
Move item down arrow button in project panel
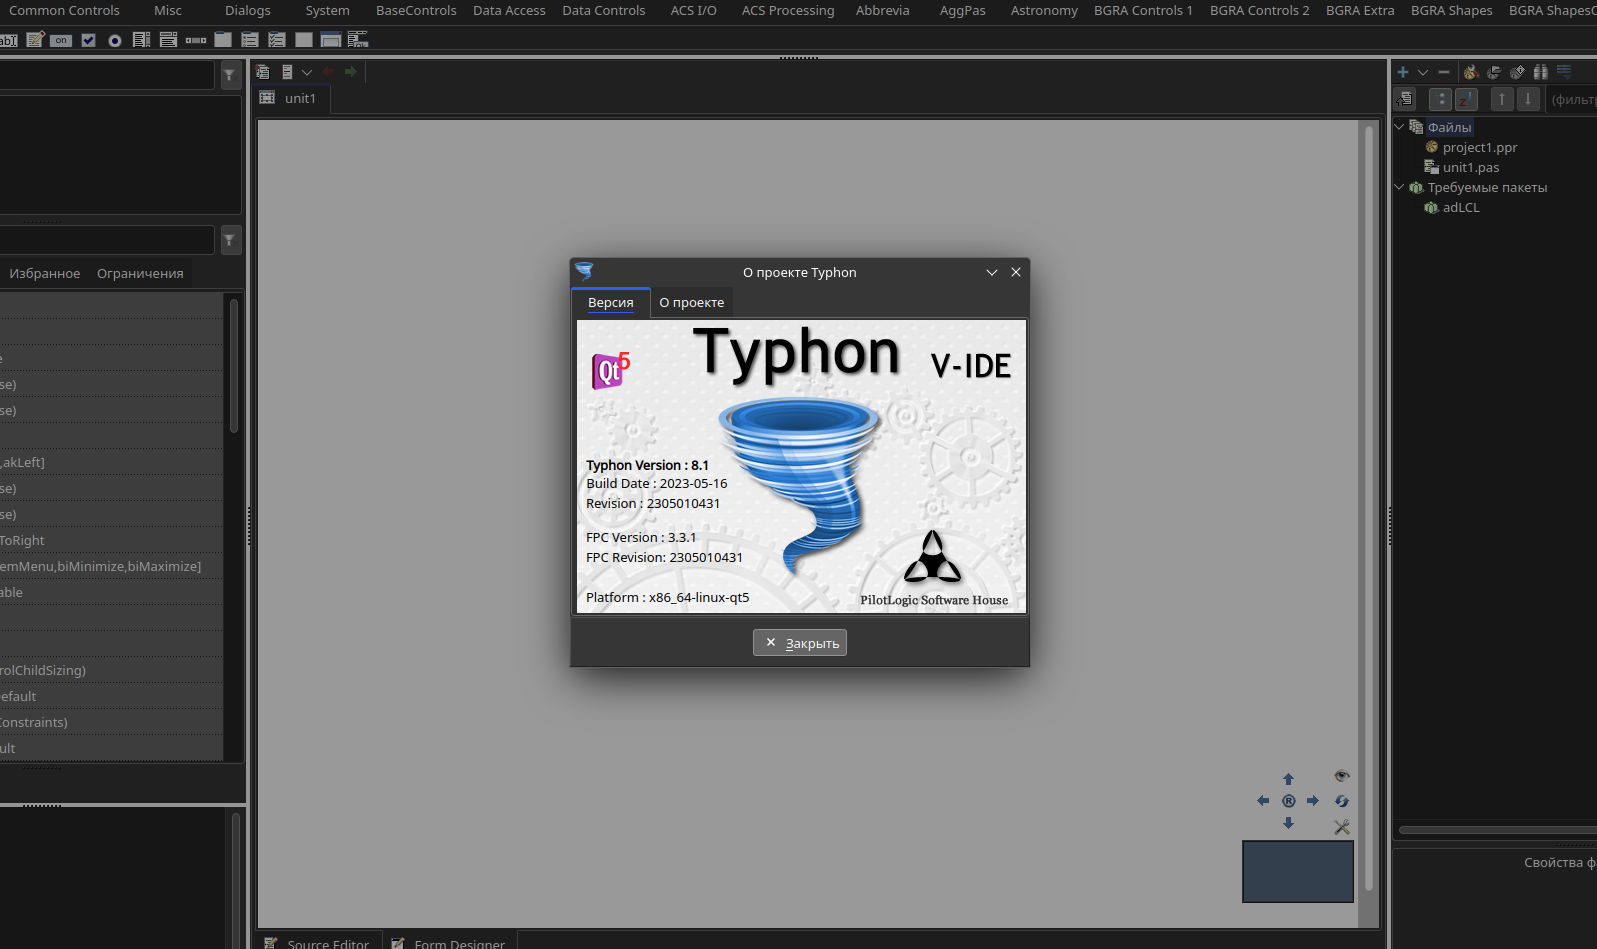pos(1528,99)
